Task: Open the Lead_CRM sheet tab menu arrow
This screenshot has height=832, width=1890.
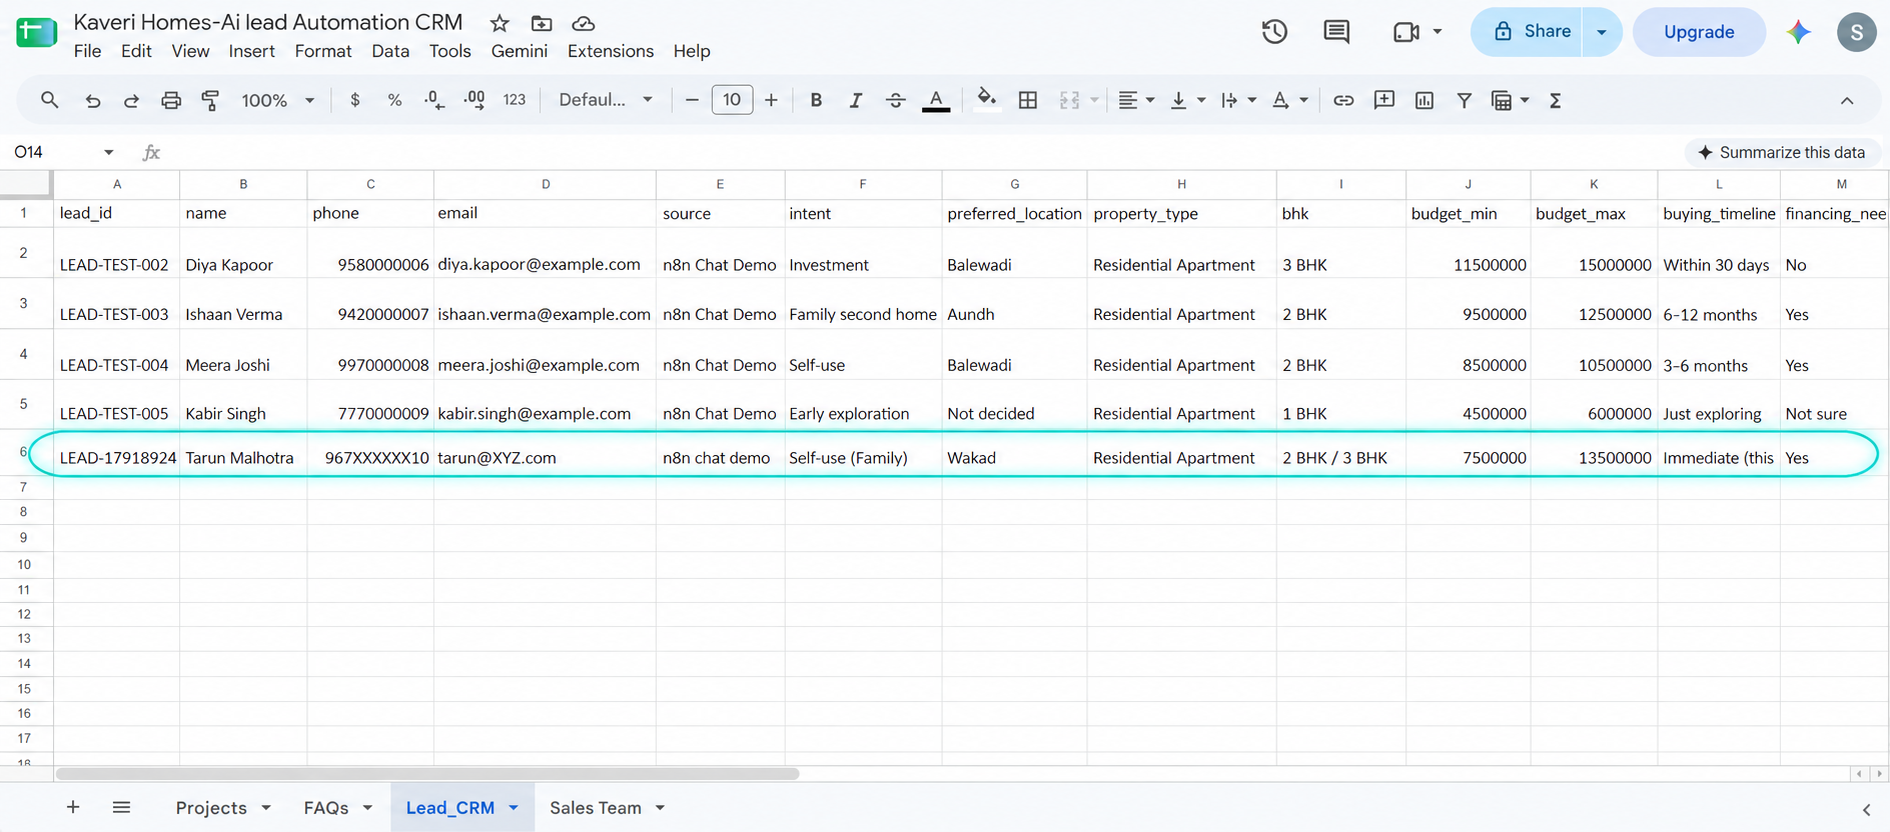Action: [514, 808]
